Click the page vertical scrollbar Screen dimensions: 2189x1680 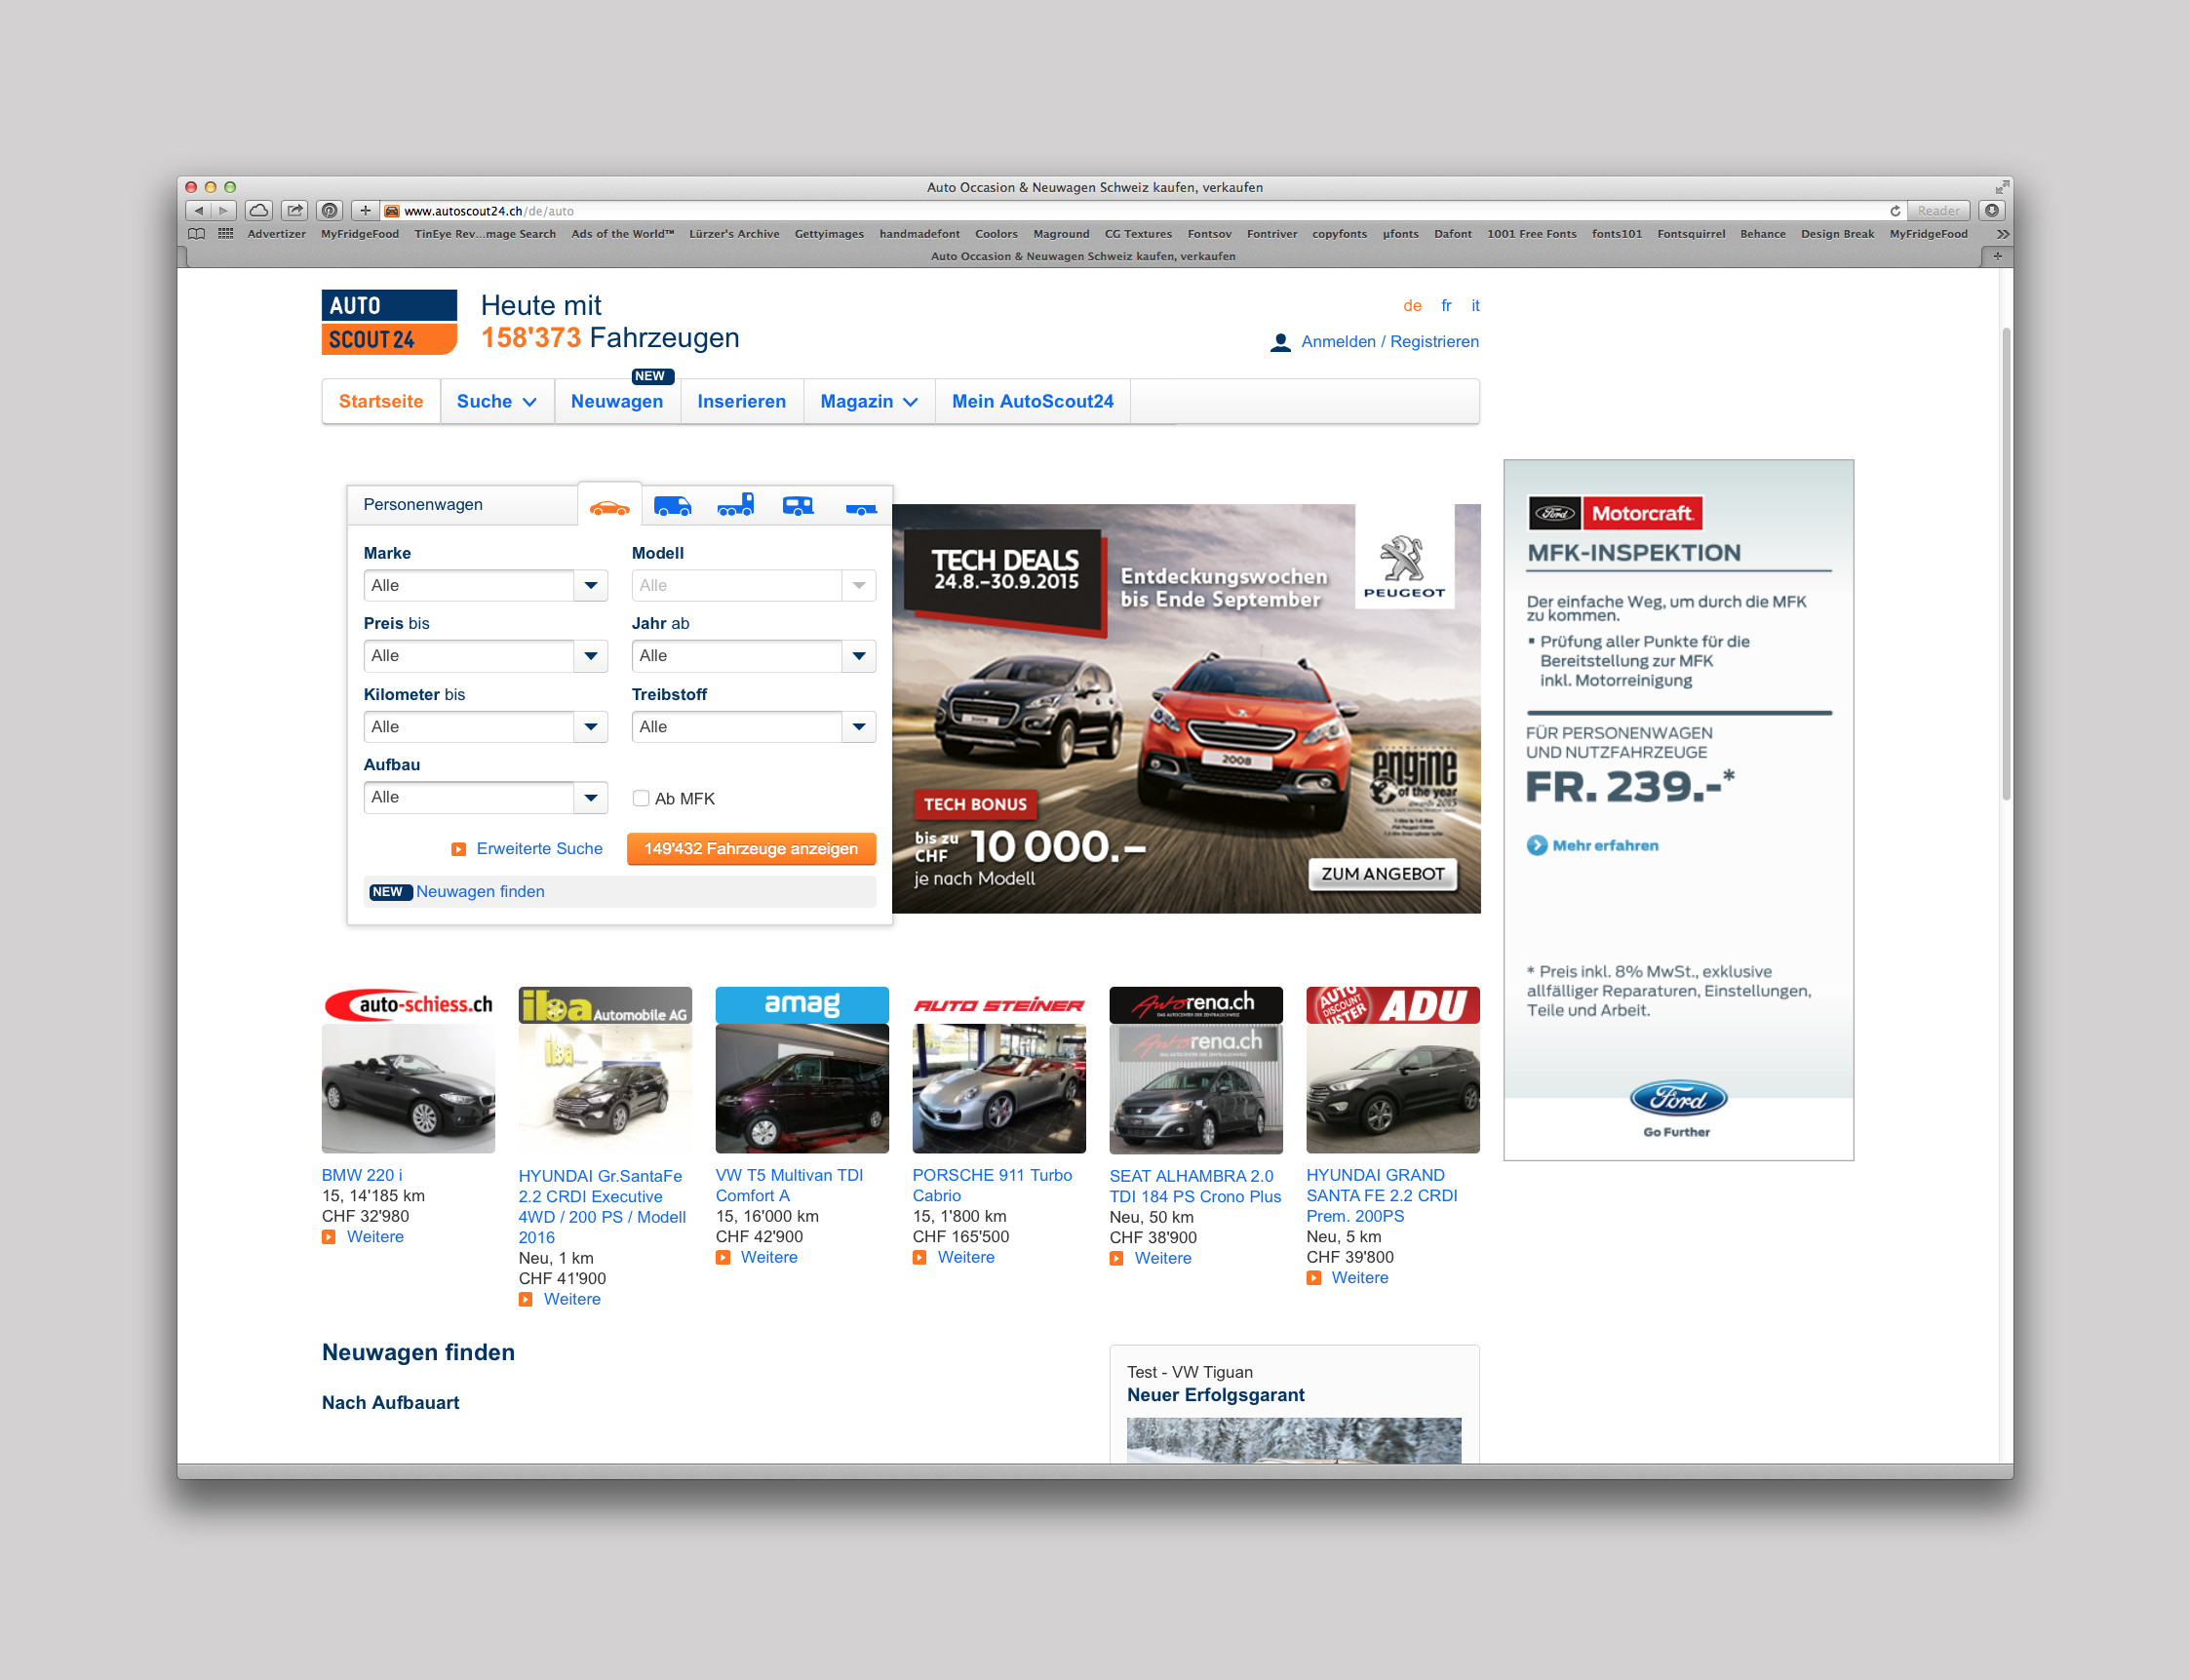tap(2005, 565)
